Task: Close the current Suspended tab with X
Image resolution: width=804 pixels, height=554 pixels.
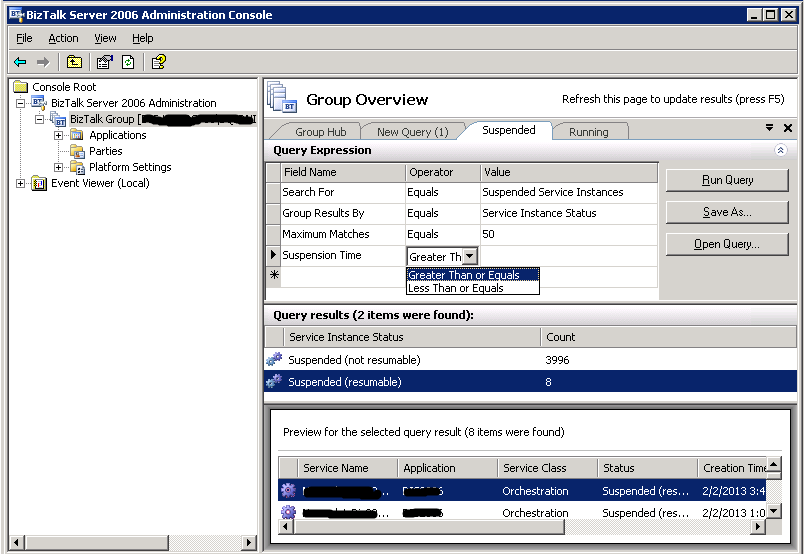Action: pos(788,128)
